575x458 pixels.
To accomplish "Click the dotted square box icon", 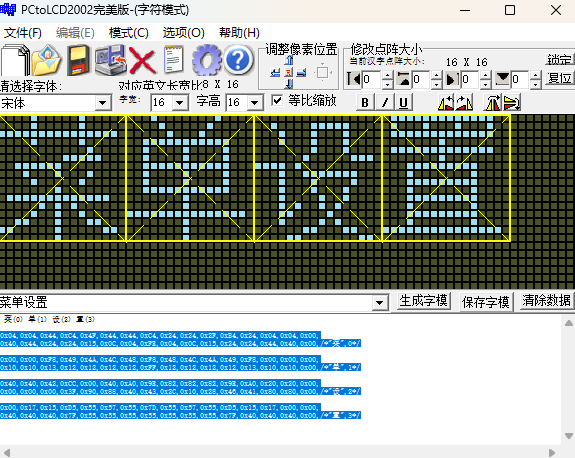I will coord(323,73).
